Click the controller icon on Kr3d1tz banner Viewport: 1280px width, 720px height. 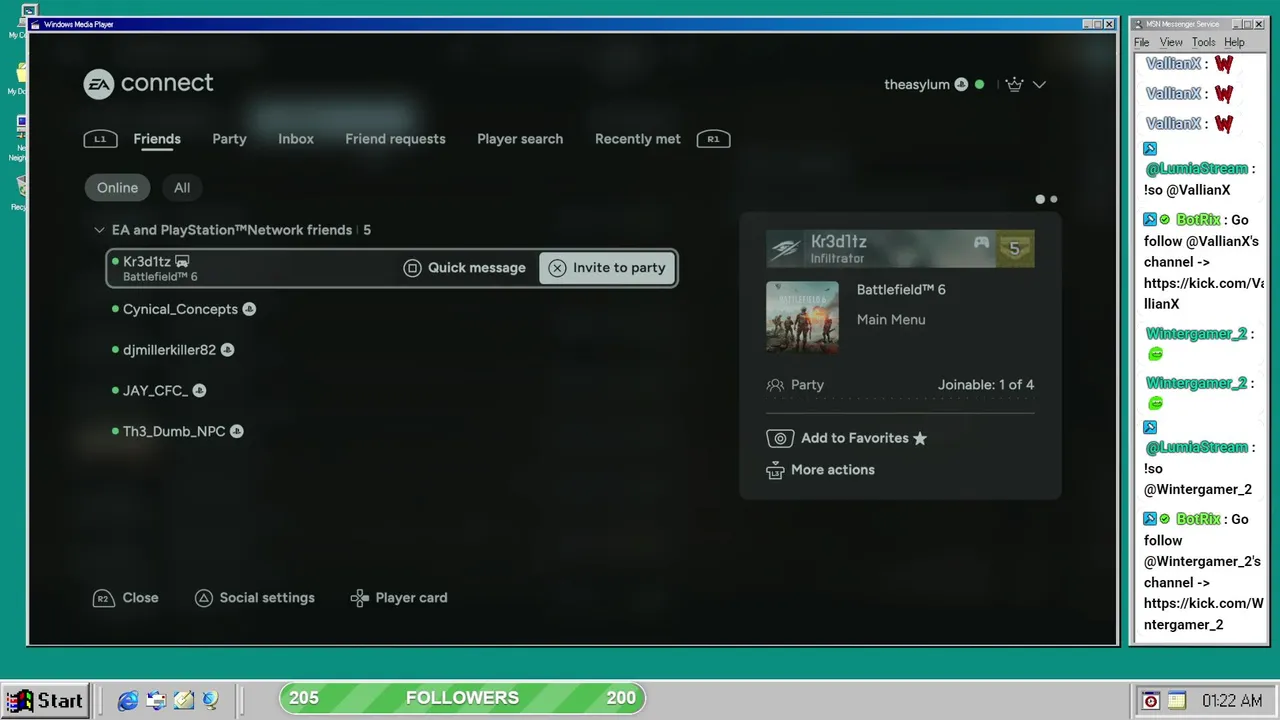[982, 242]
